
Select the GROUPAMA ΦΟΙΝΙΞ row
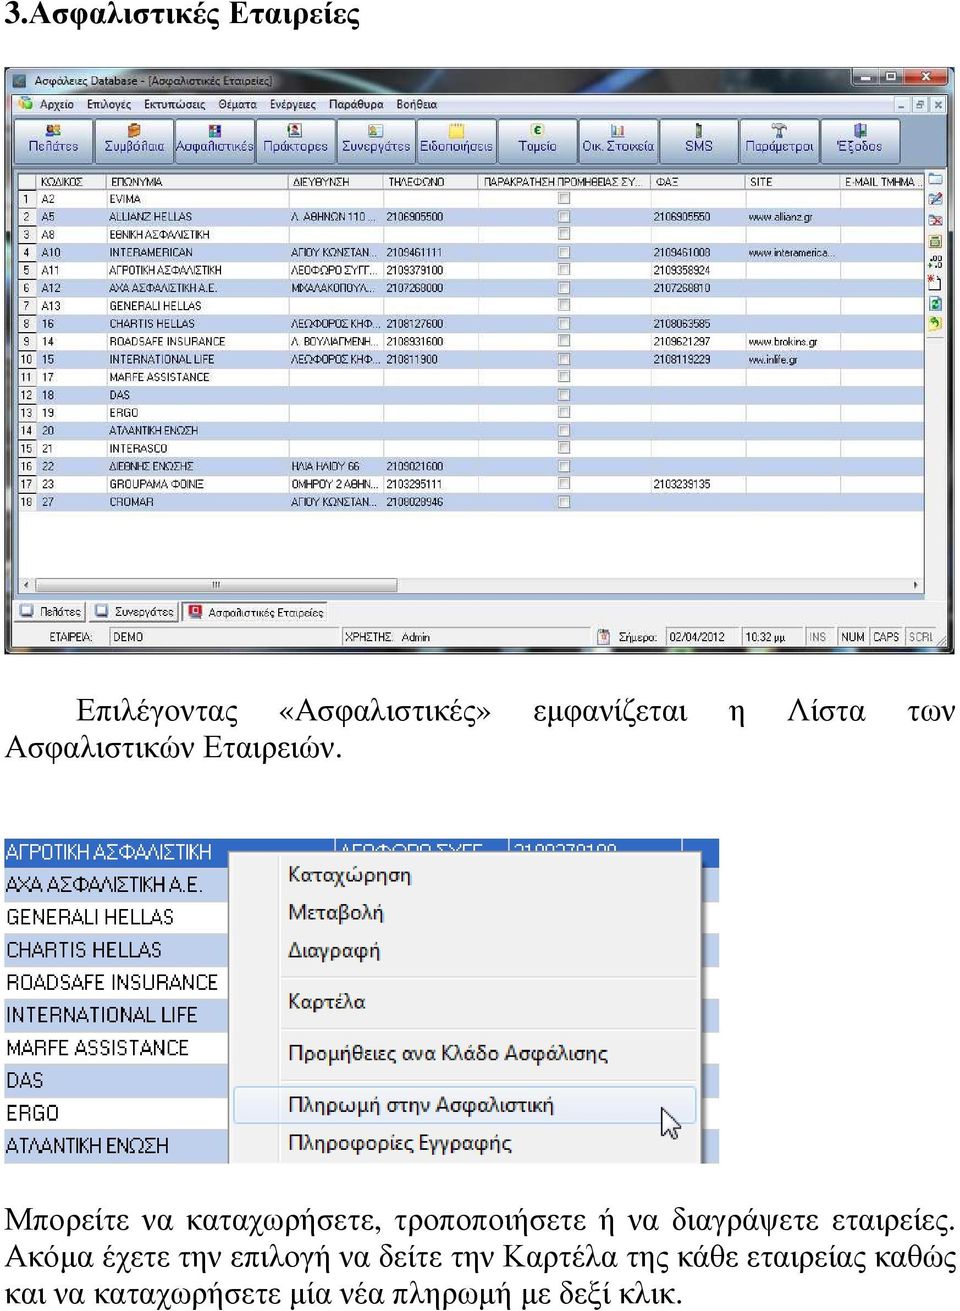470,484
